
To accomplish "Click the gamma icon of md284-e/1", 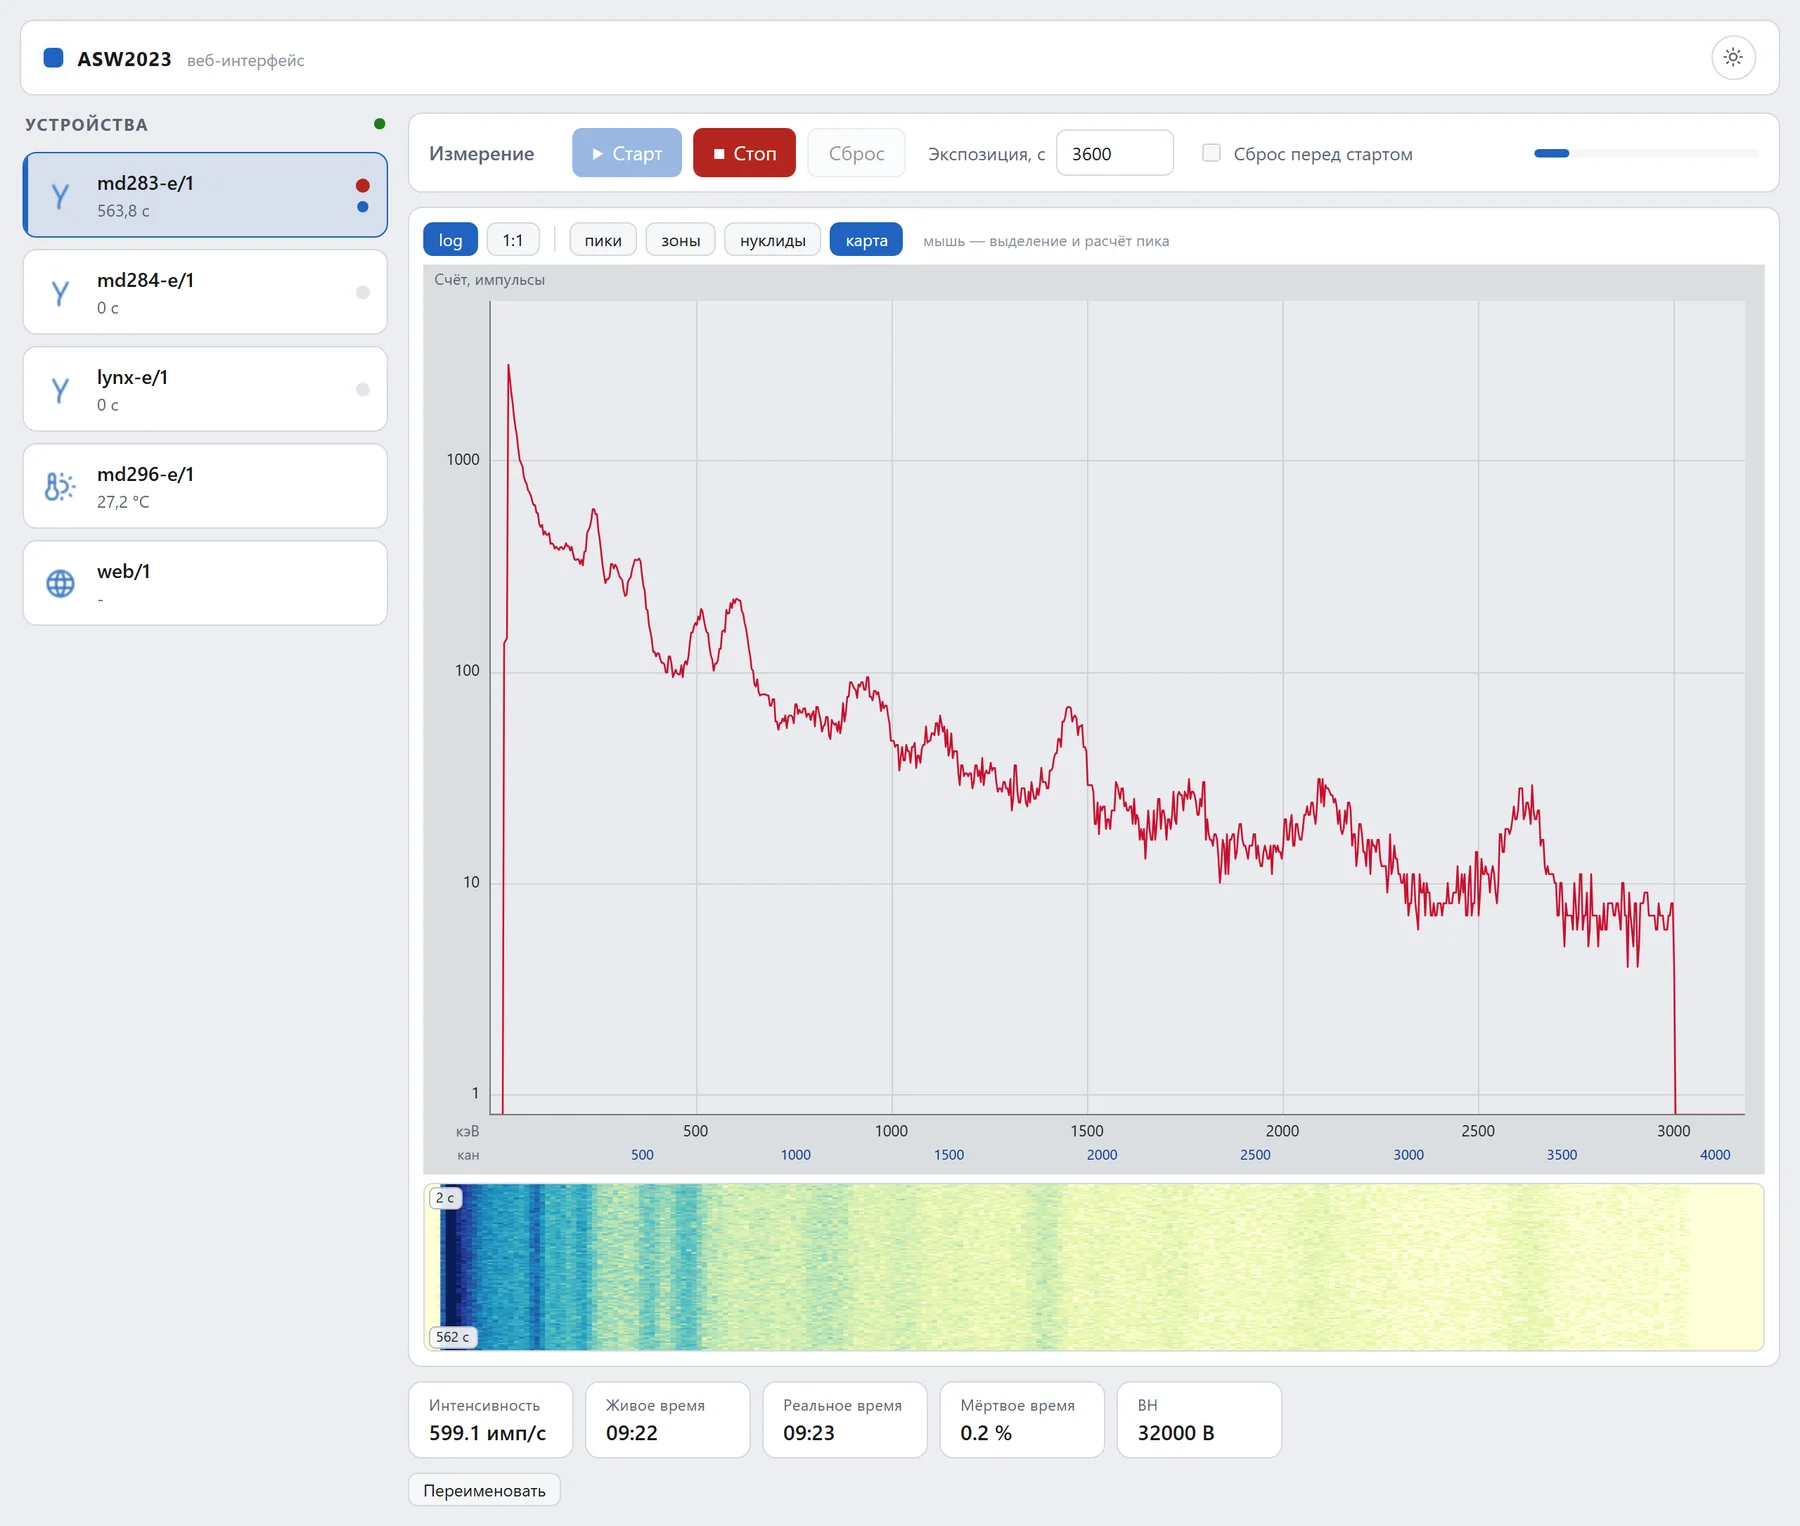I will tap(60, 293).
